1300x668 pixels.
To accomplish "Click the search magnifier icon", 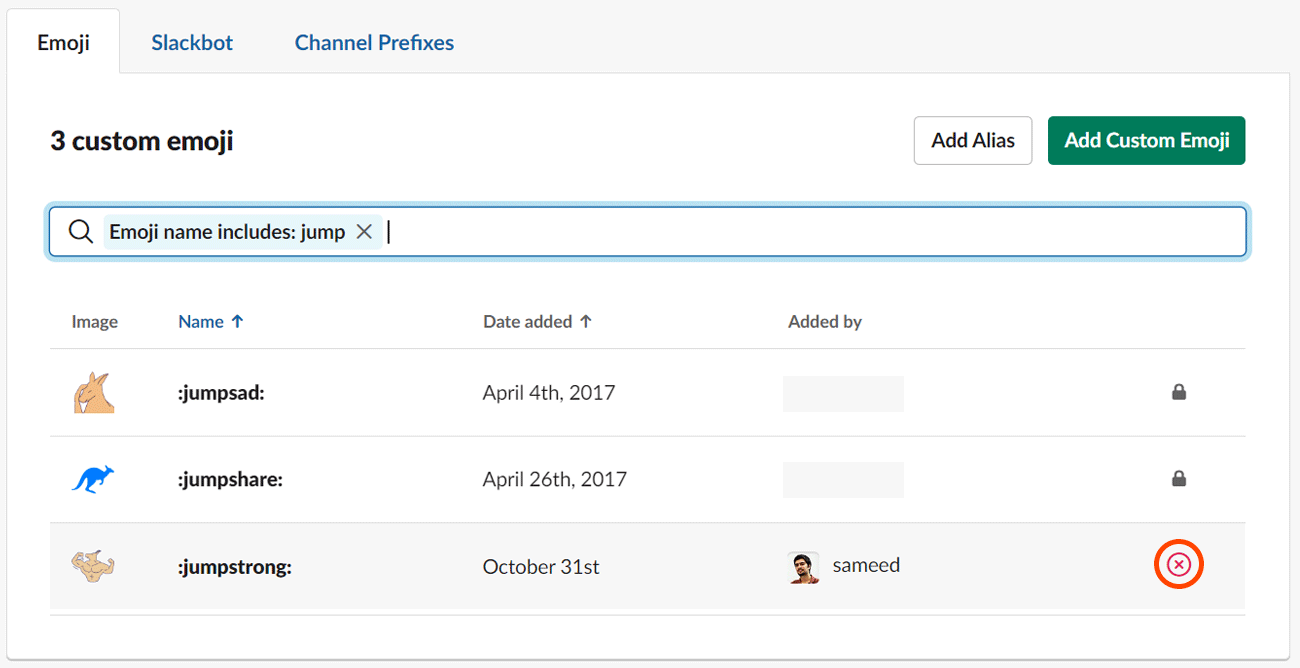I will [x=80, y=231].
